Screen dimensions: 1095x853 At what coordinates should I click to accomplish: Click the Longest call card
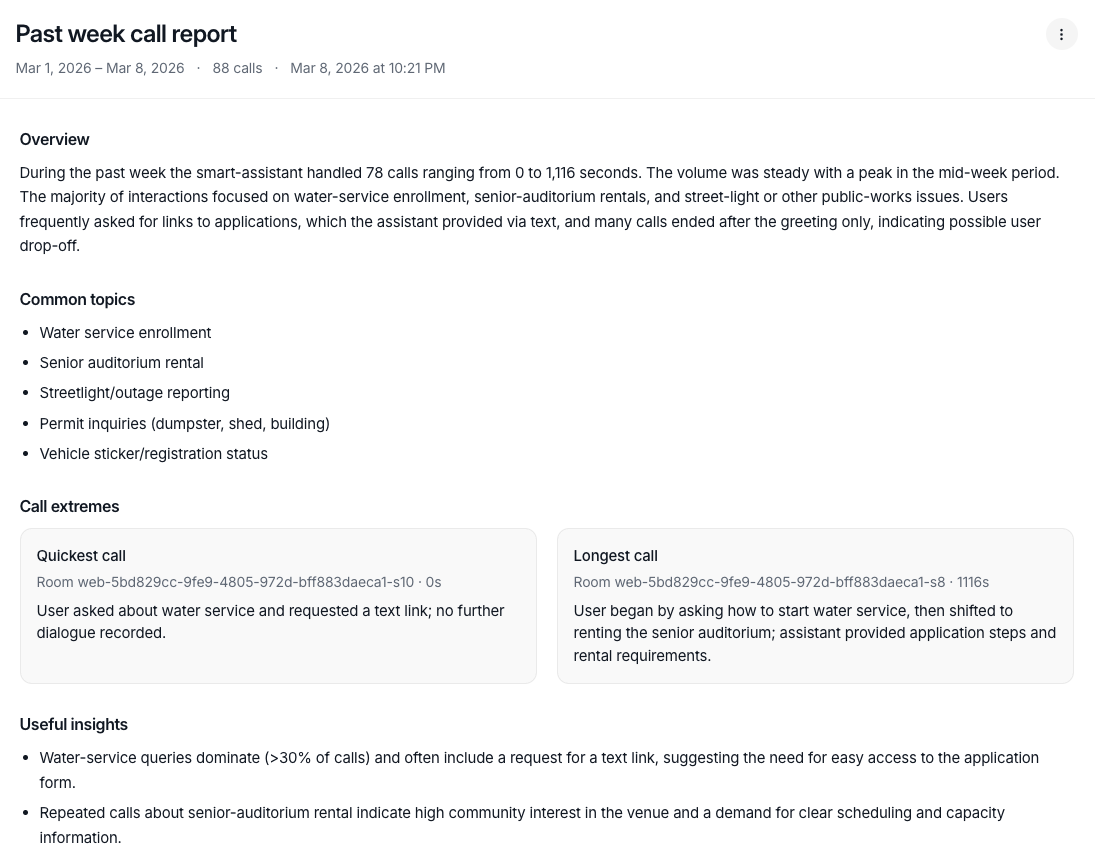[814, 605]
